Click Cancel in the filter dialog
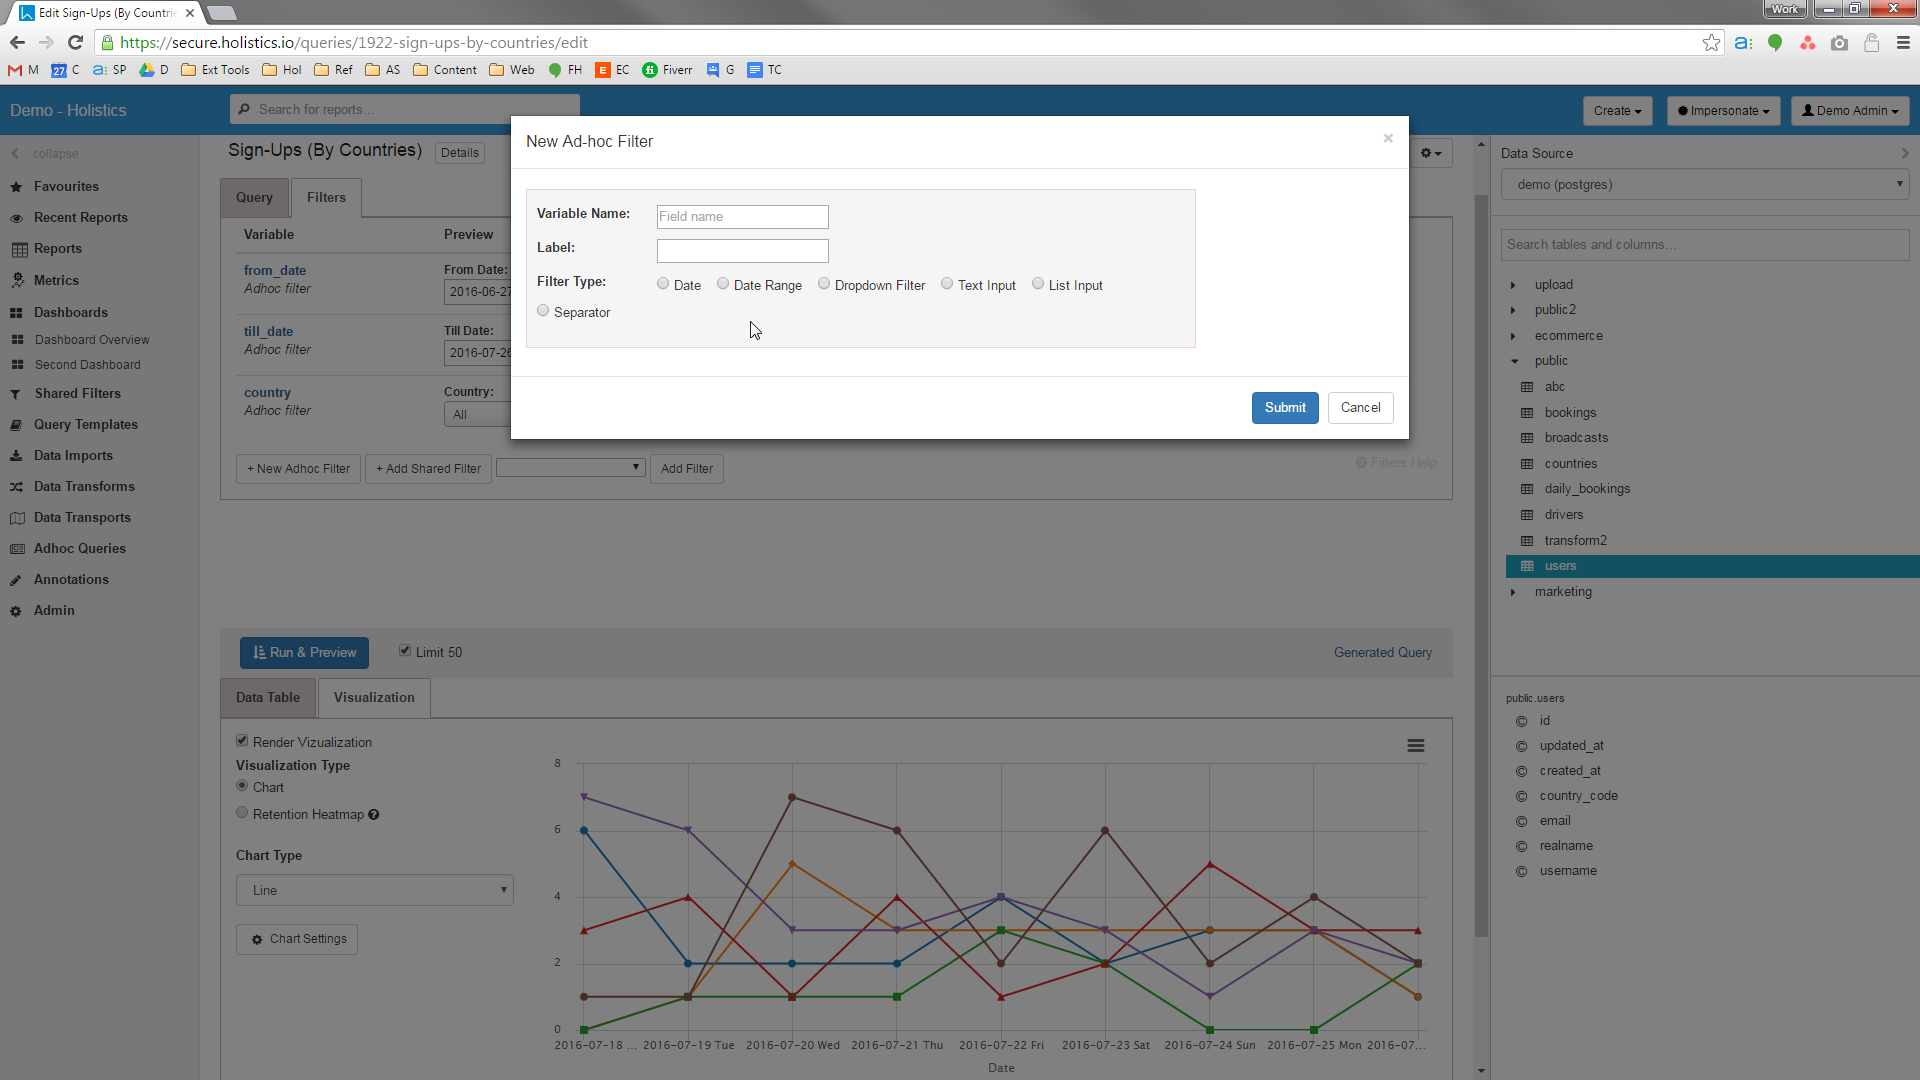This screenshot has height=1080, width=1920. [x=1360, y=408]
